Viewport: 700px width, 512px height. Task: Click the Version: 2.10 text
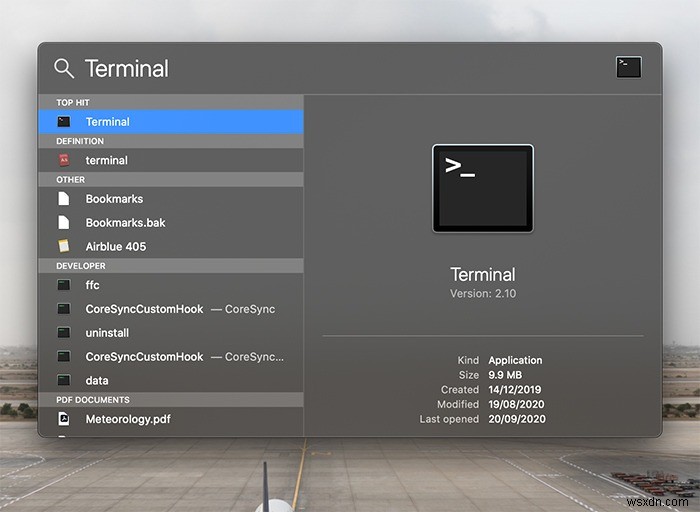click(x=483, y=294)
